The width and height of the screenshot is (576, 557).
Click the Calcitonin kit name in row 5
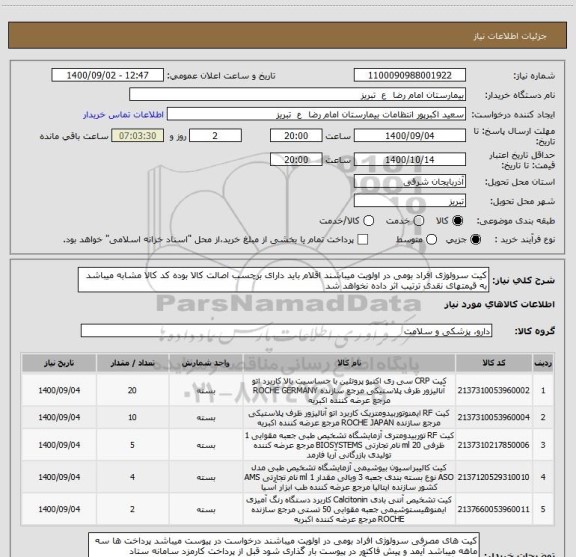coord(349,509)
